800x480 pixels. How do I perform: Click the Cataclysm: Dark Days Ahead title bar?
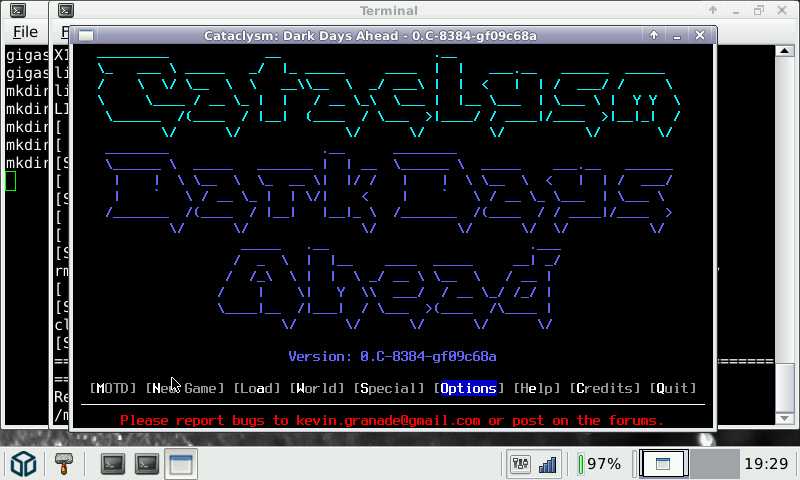click(x=370, y=35)
